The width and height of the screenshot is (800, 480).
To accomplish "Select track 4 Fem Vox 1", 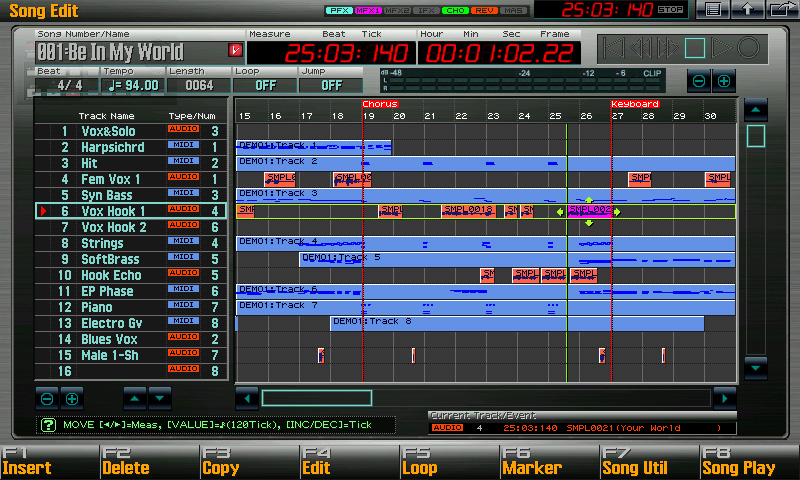I will [131, 180].
